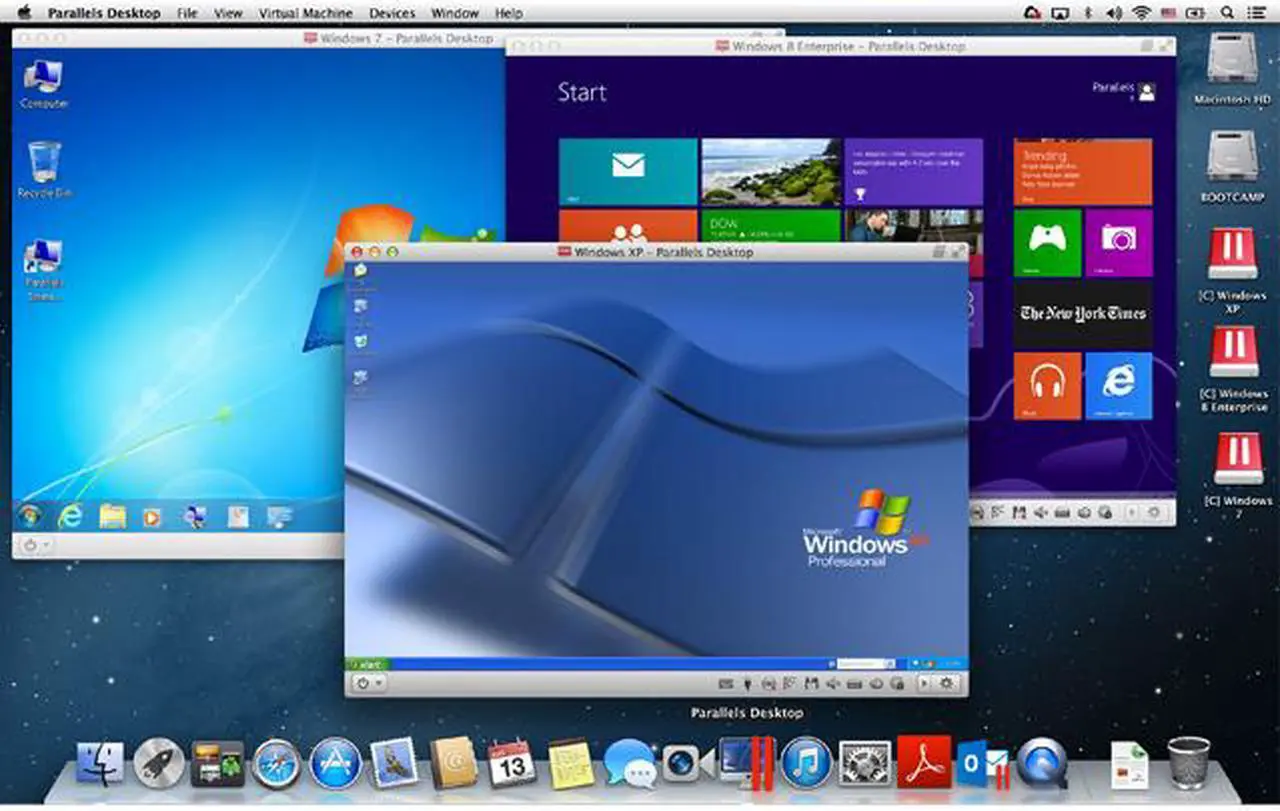Open the green DOW finance tile
The image size is (1280, 811).
pos(771,225)
